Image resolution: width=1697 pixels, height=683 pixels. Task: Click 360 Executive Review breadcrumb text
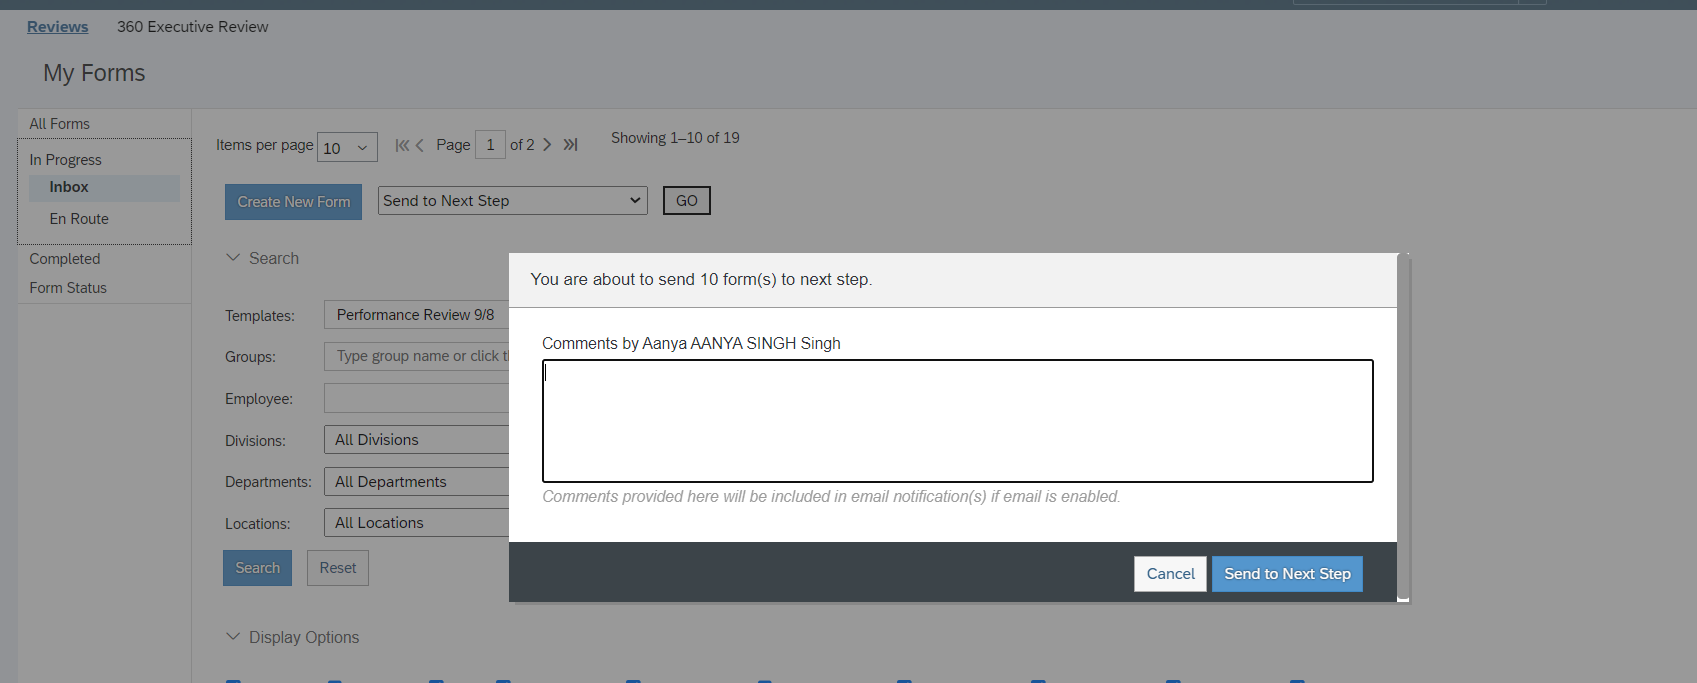192,27
